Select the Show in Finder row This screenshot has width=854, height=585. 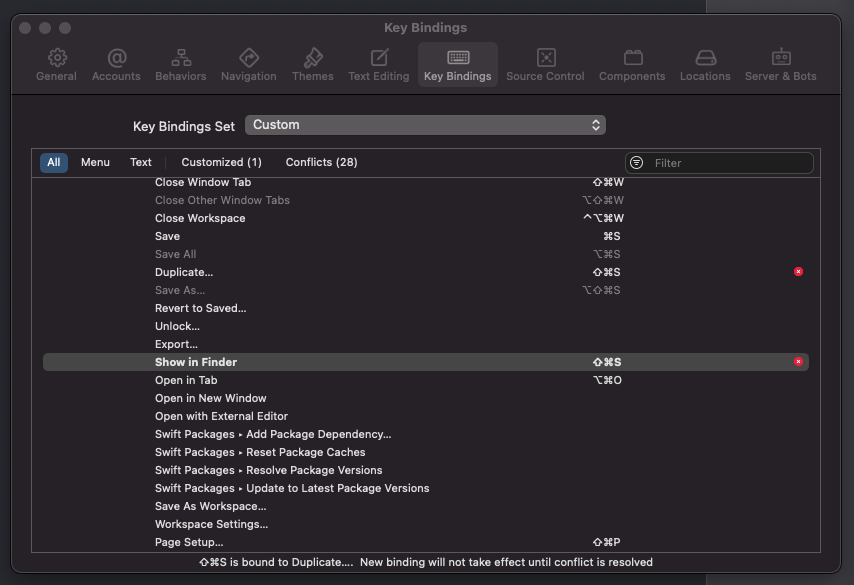426,362
